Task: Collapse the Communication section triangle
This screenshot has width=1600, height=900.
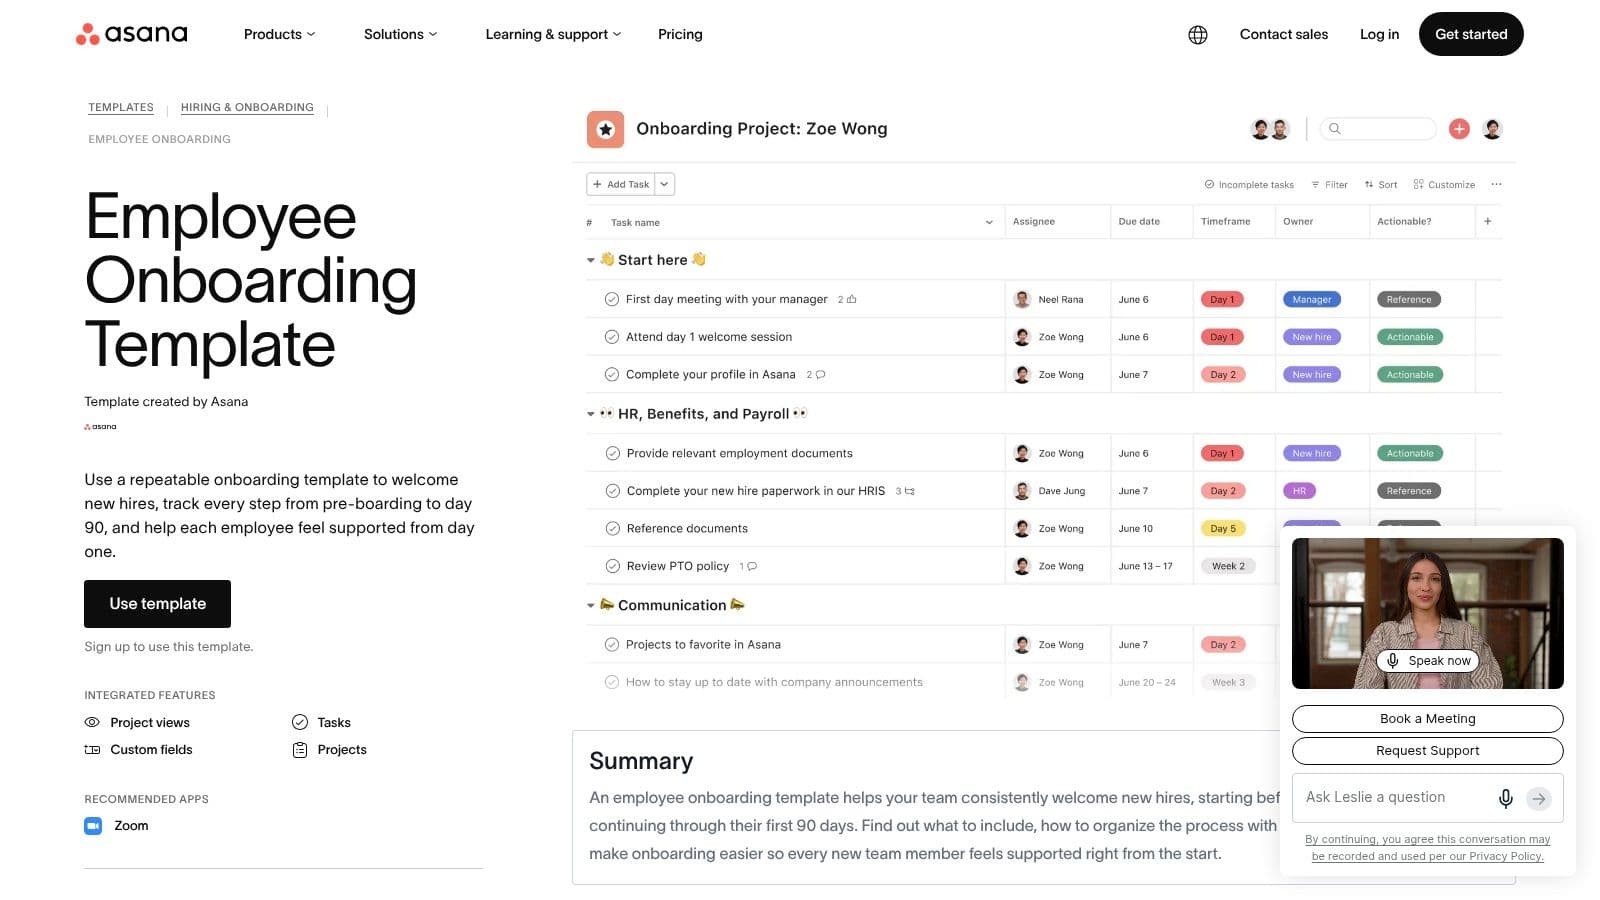Action: pyautogui.click(x=591, y=605)
